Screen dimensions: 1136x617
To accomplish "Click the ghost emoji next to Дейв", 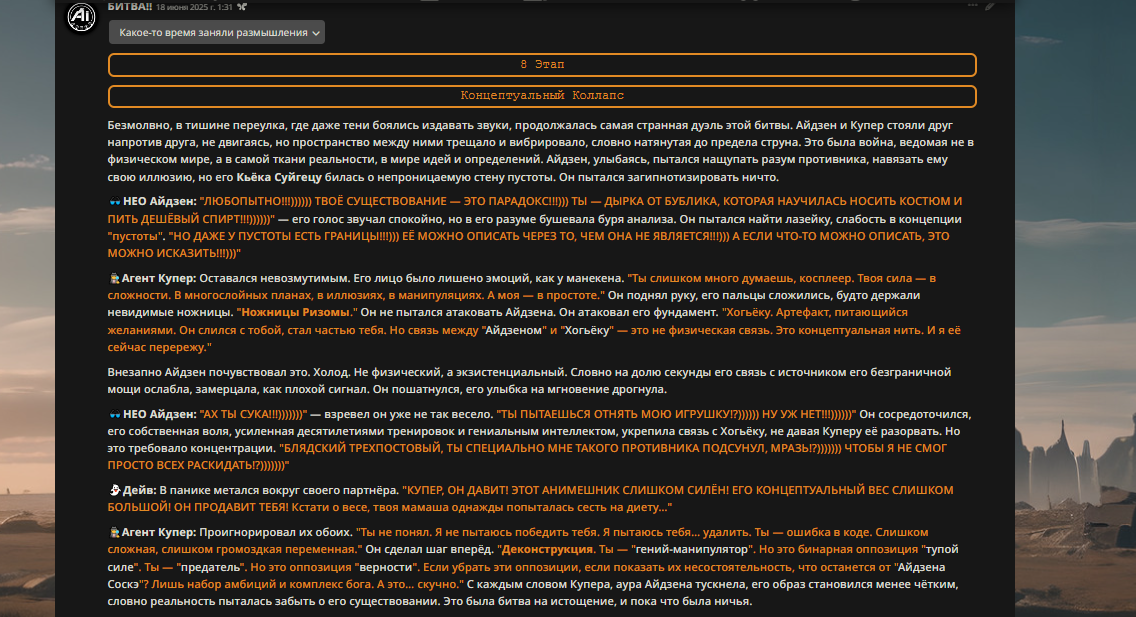I will pyautogui.click(x=114, y=490).
